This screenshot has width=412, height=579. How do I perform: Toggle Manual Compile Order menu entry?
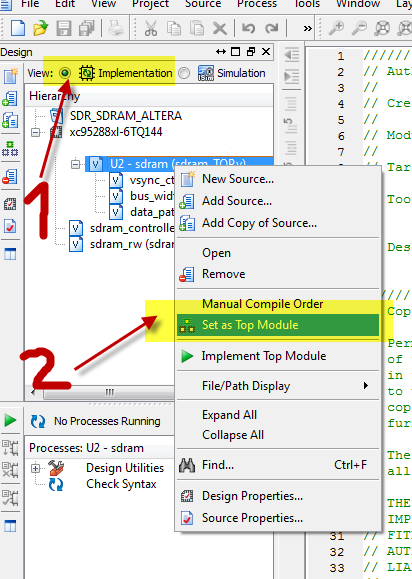(x=278, y=304)
